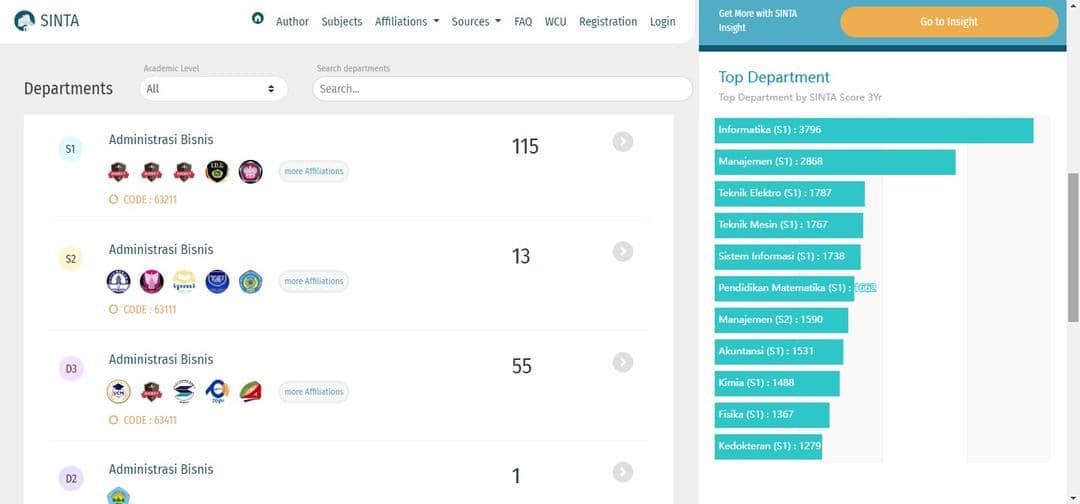
Task: Expand the Sources menu
Action: pyautogui.click(x=476, y=21)
